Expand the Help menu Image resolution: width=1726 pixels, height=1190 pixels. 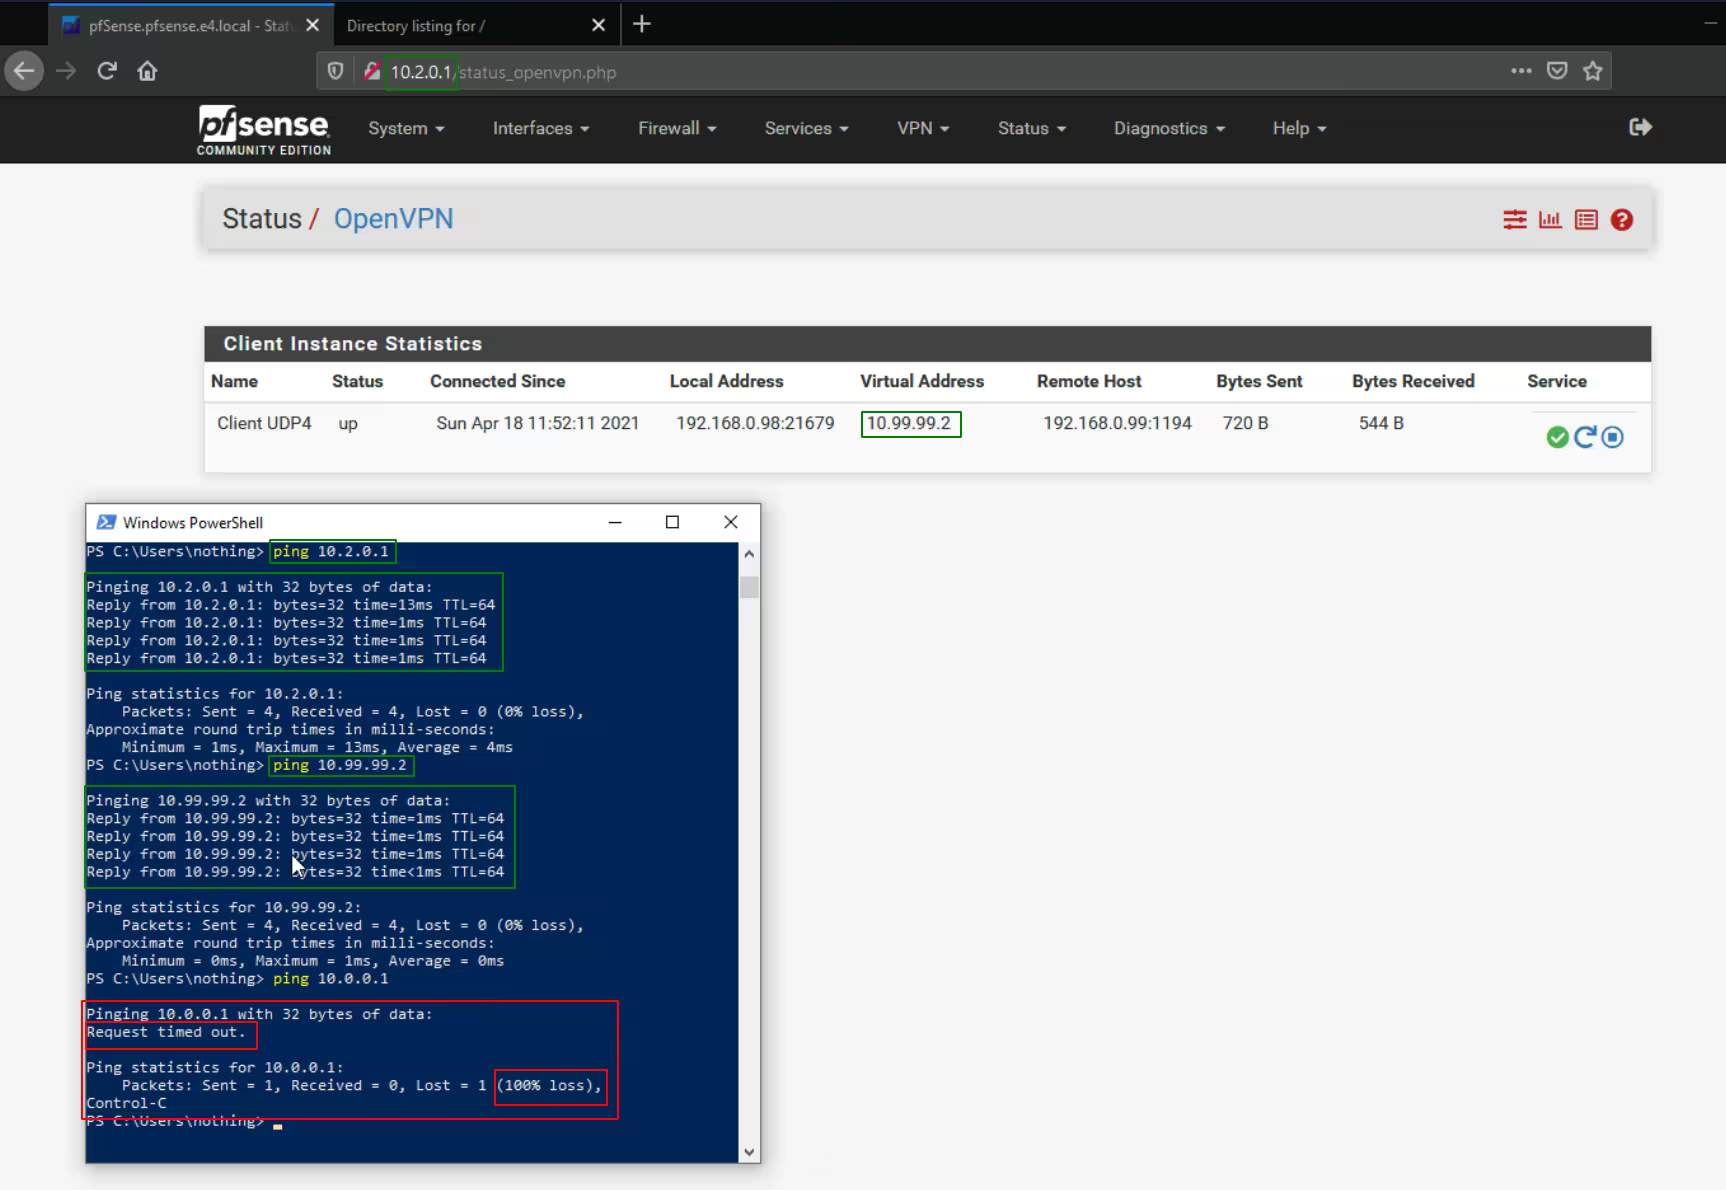tap(1299, 128)
